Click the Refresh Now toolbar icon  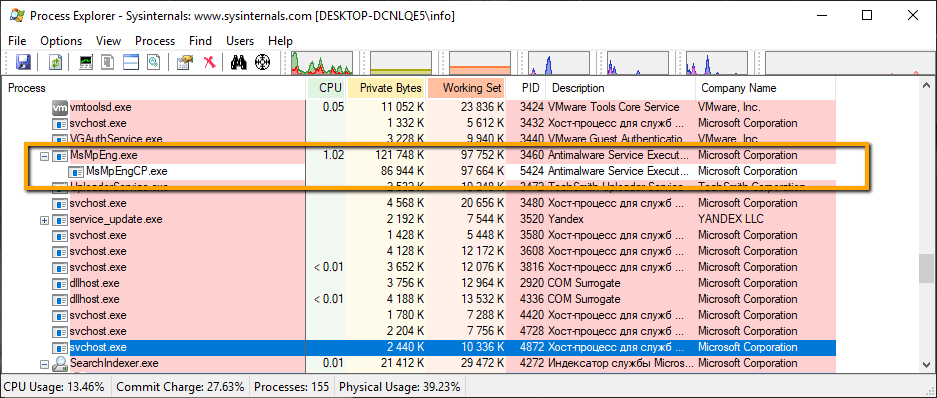pos(55,62)
